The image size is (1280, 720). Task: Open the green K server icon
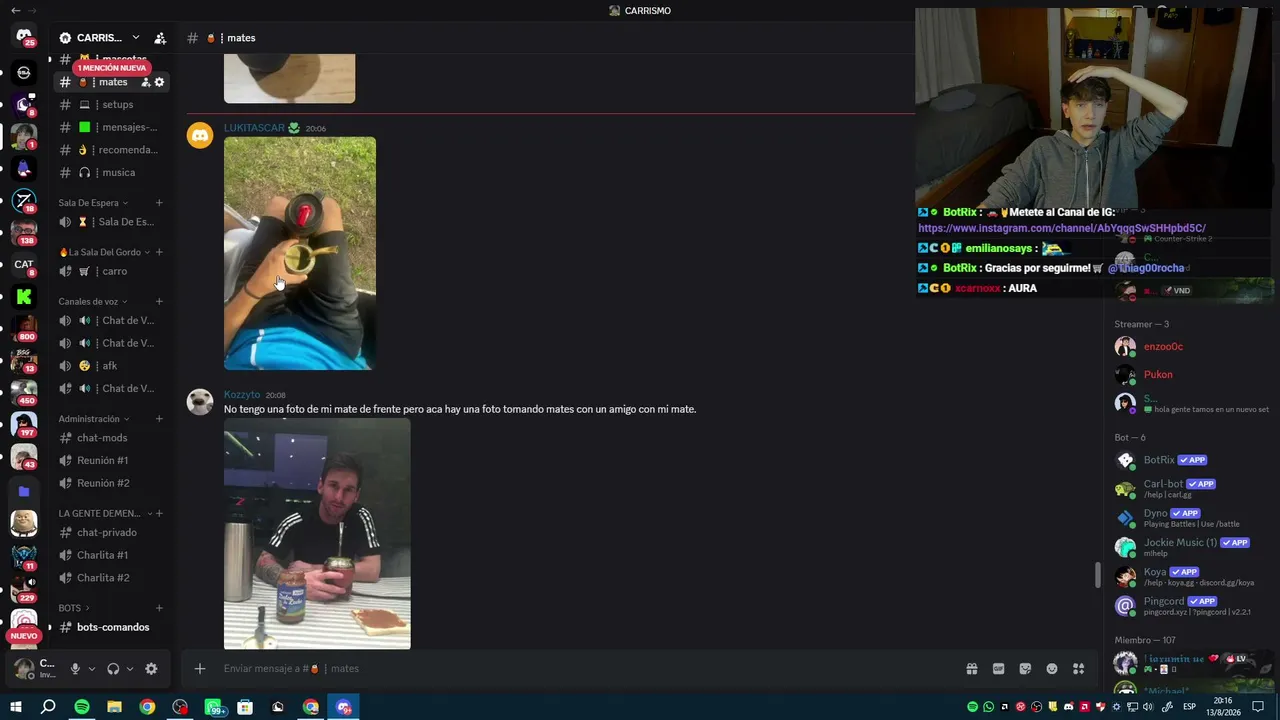[x=24, y=296]
